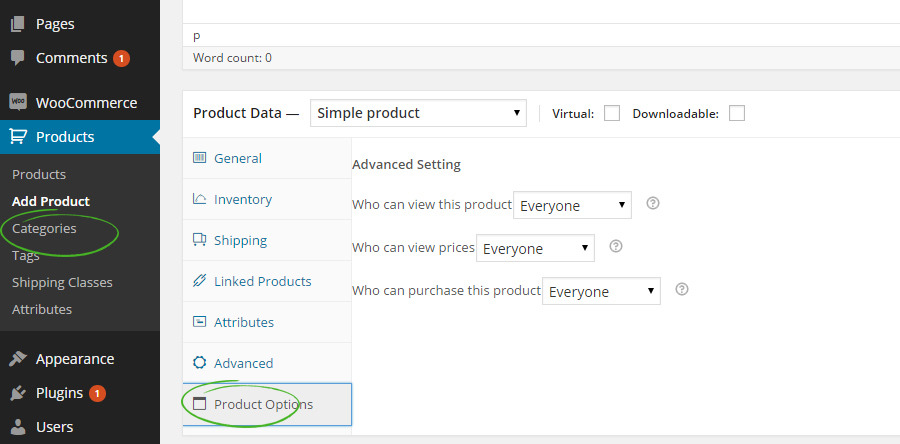Expand 'Who can view this product' dropdown
The width and height of the screenshot is (900, 444).
tap(572, 206)
